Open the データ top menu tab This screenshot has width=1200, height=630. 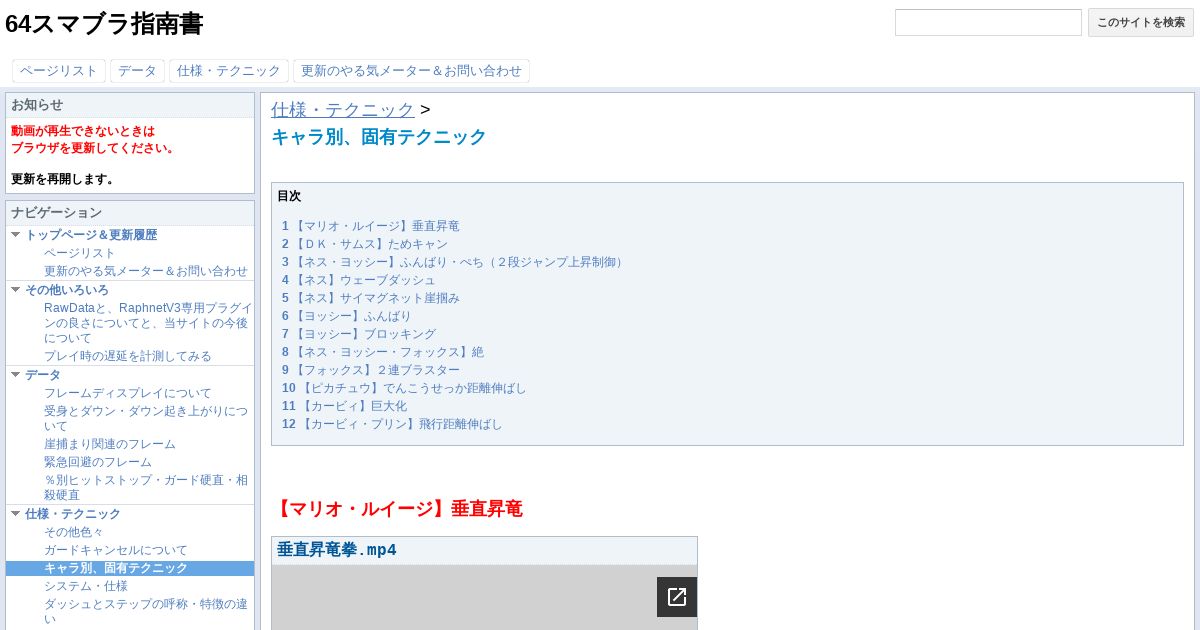click(137, 71)
